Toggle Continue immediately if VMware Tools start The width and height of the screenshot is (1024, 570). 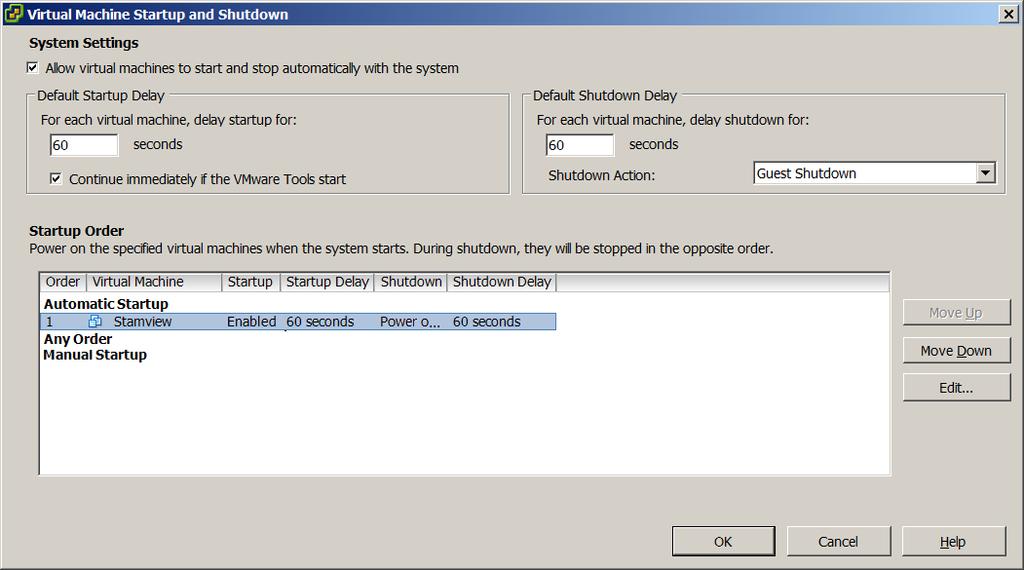click(56, 178)
